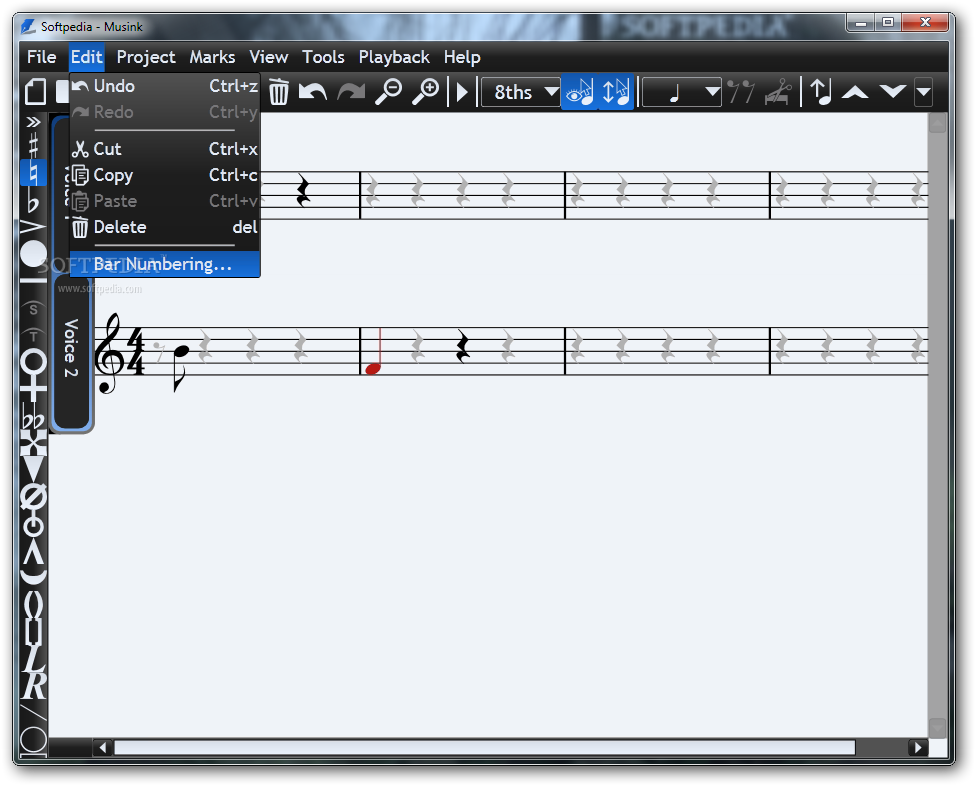This screenshot has width=976, height=786.
Task: Start playback with the play triangle
Action: [x=462, y=92]
